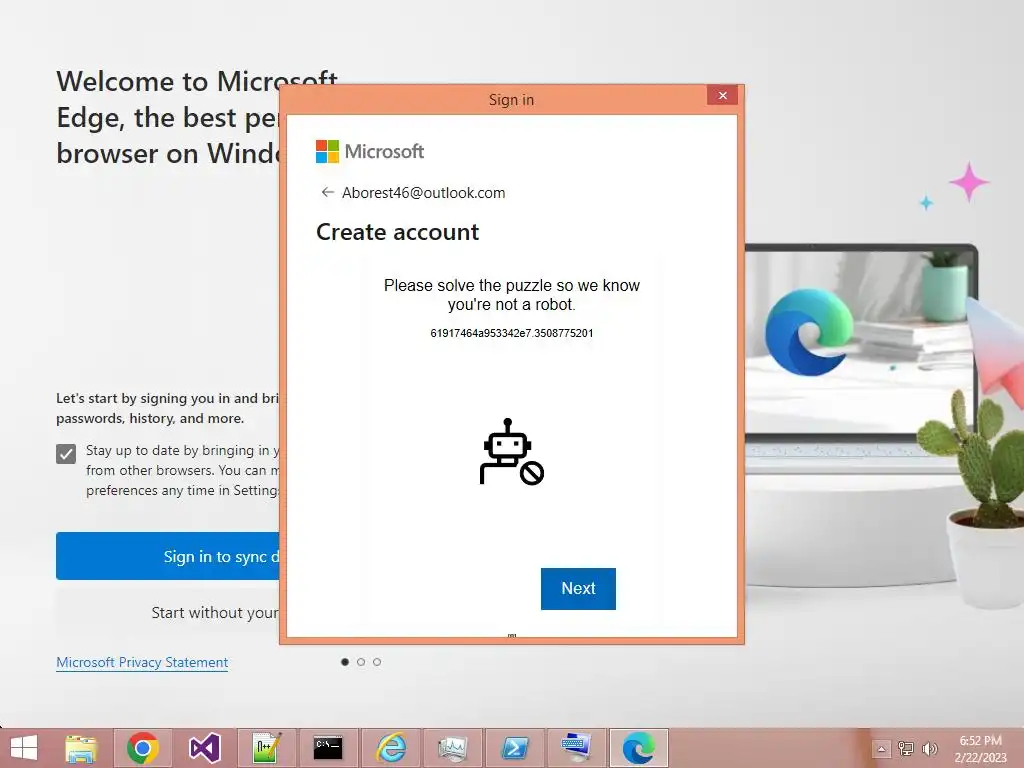
Task: Launch Internet Explorer from the taskbar
Action: pyautogui.click(x=391, y=748)
